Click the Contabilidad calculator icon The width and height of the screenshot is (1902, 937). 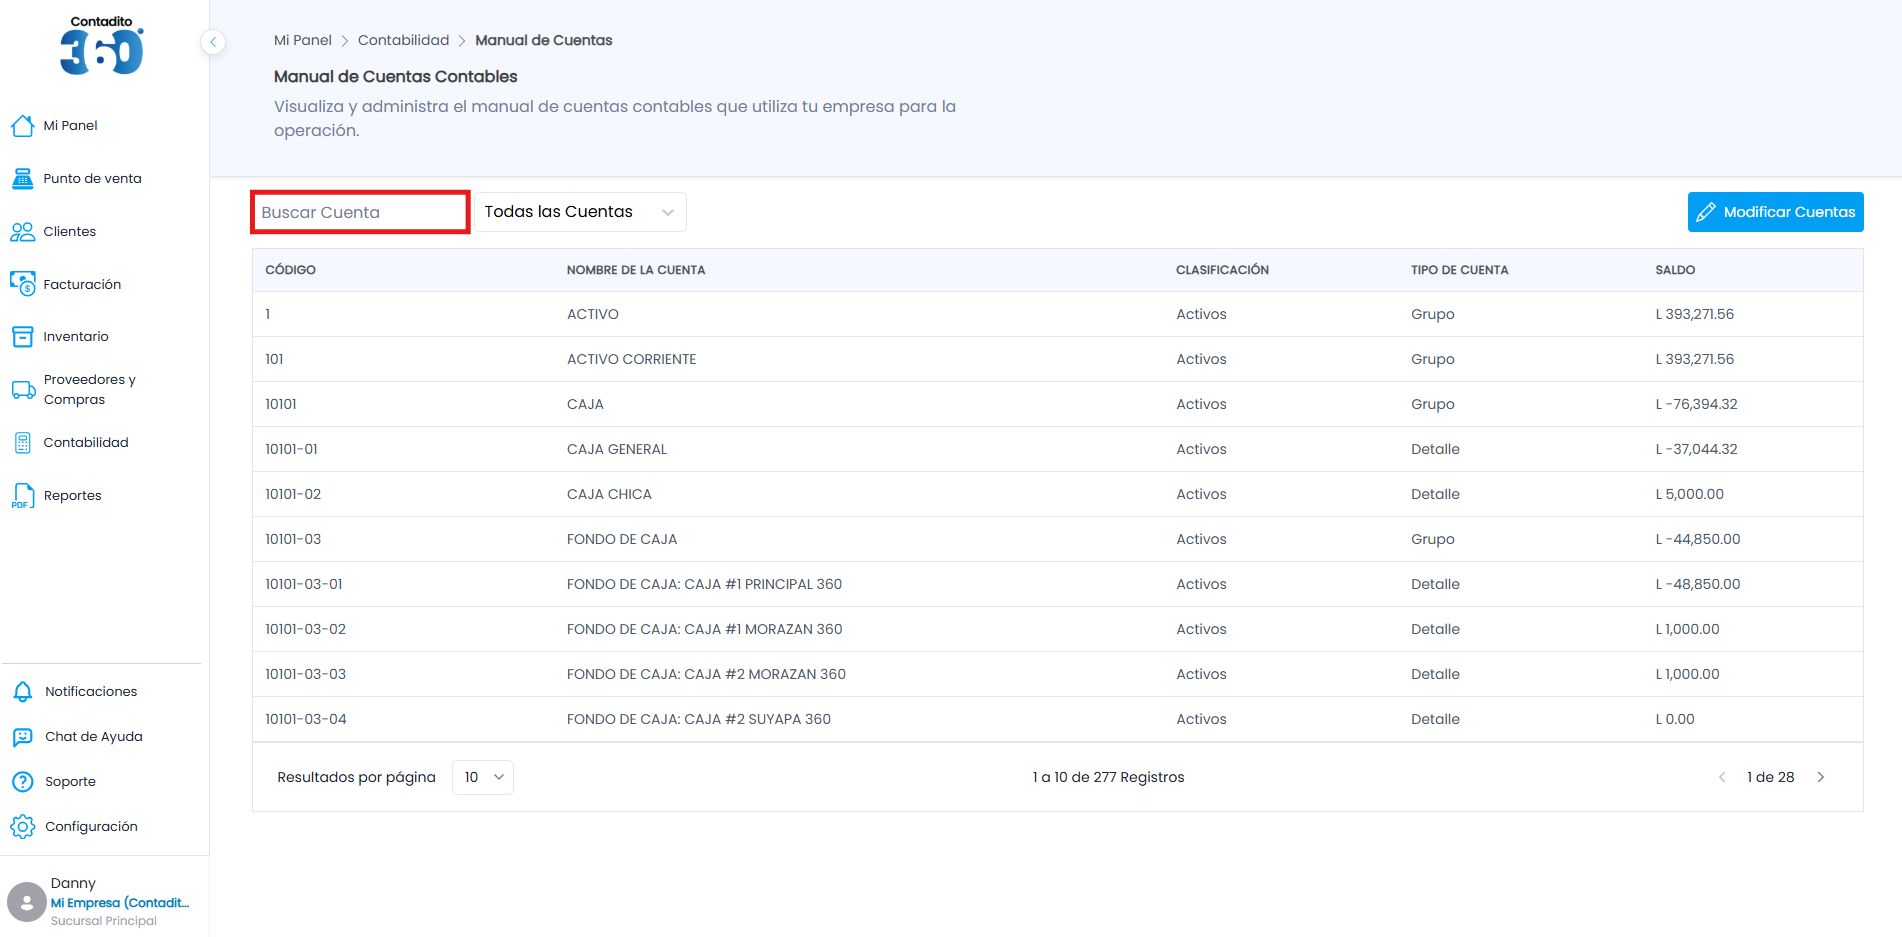pyautogui.click(x=23, y=443)
